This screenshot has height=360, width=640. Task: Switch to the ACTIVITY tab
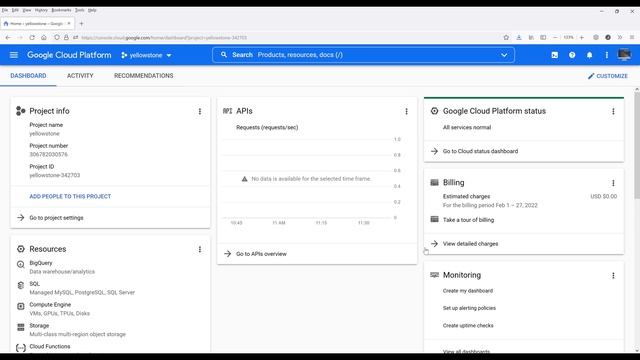click(x=80, y=76)
